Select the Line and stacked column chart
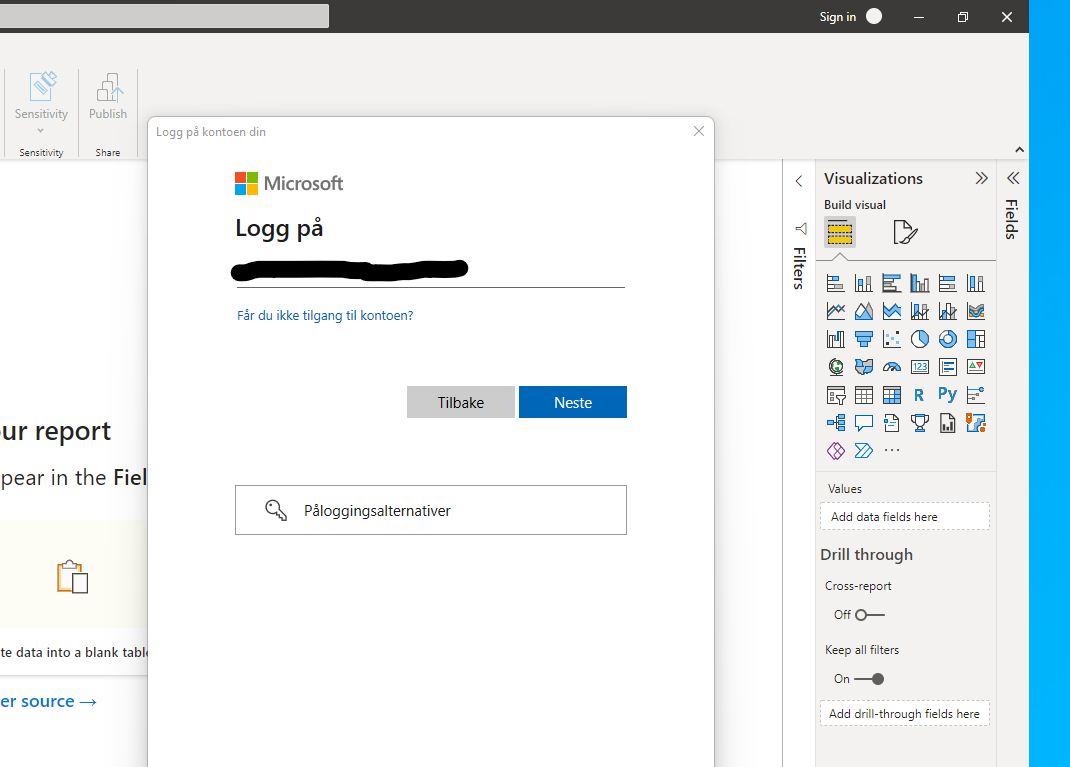This screenshot has width=1070, height=767. [x=919, y=311]
